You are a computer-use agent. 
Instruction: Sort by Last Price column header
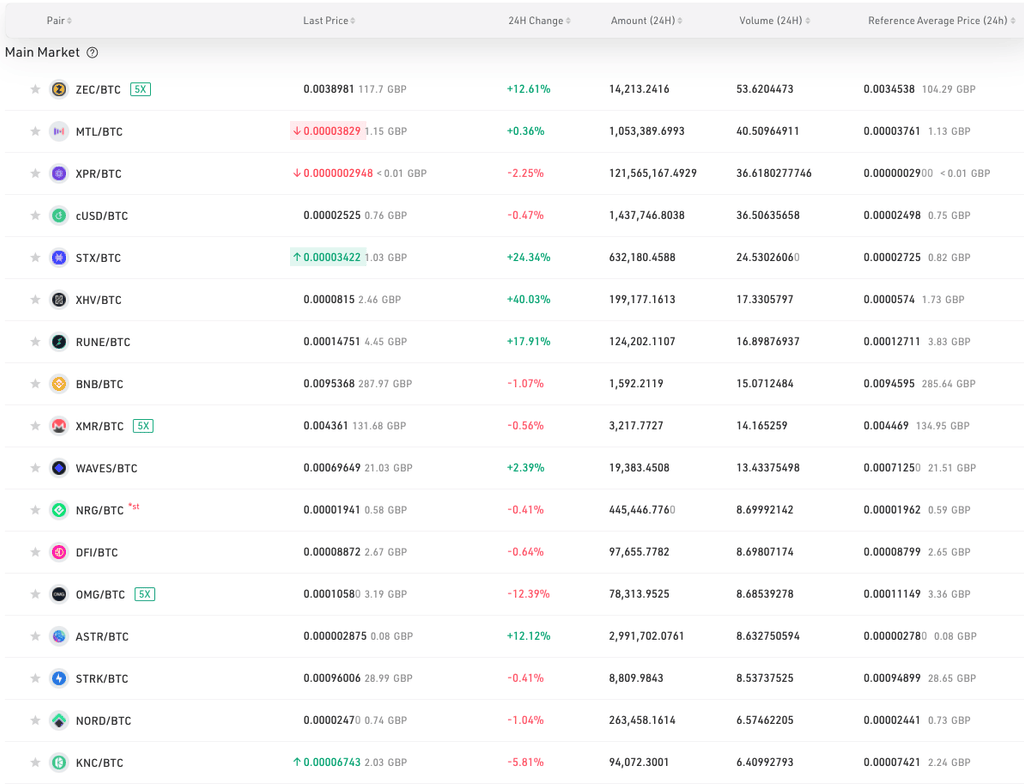(329, 21)
